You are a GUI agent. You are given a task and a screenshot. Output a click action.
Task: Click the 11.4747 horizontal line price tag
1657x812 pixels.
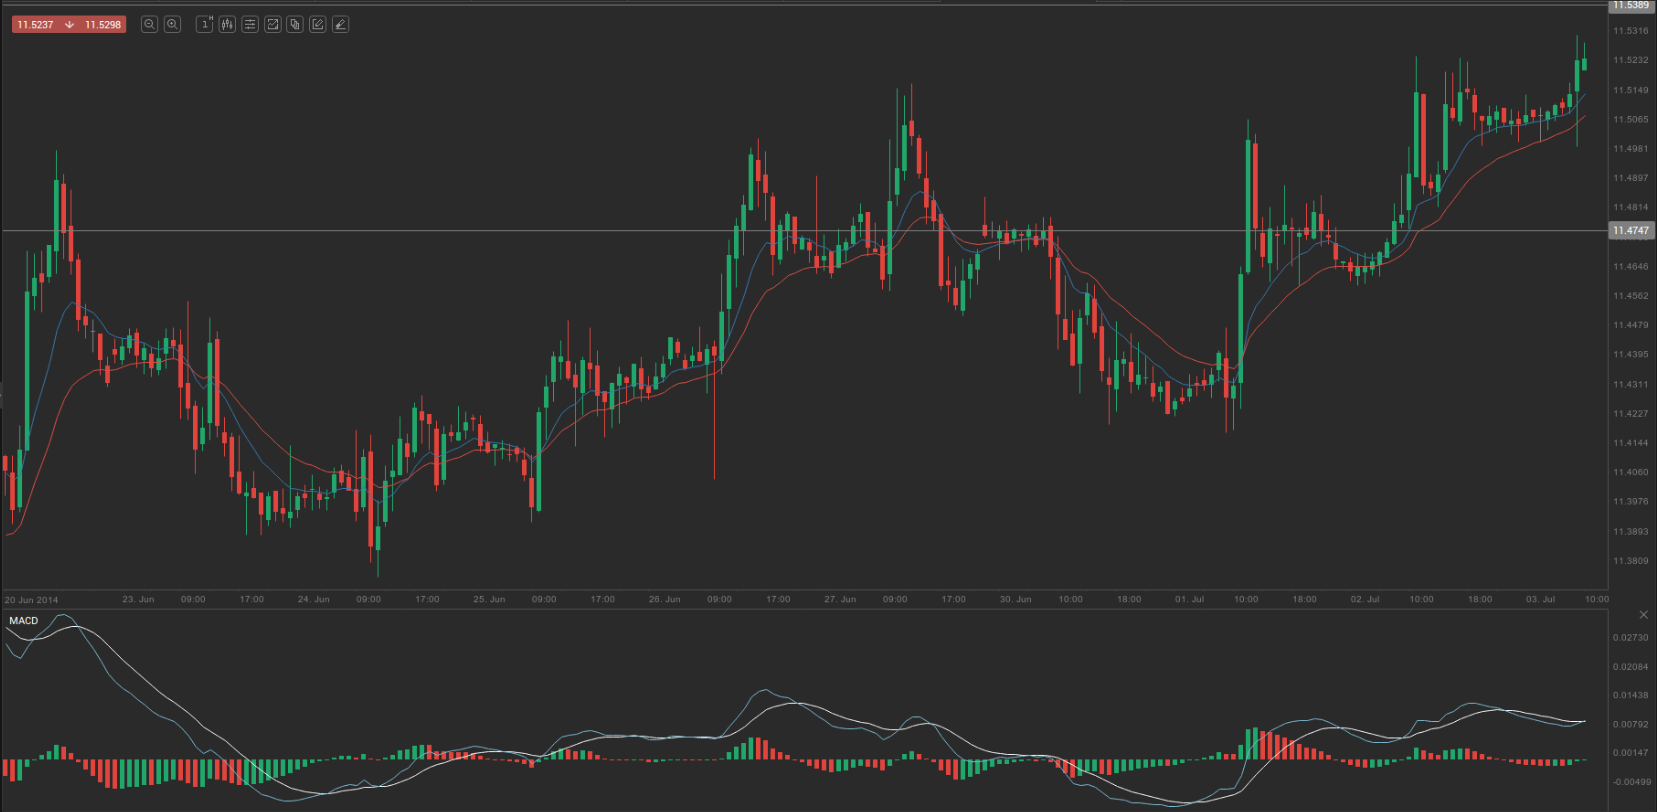coord(1630,230)
